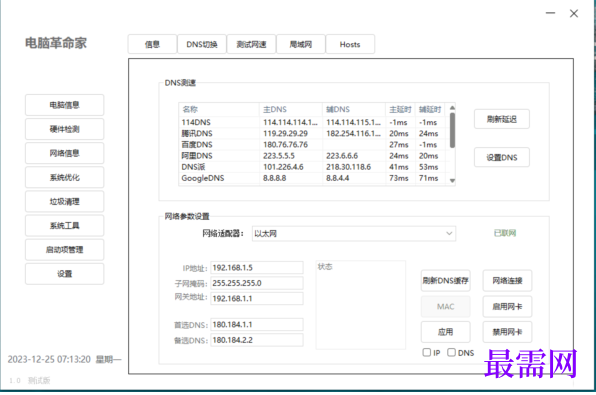The width and height of the screenshot is (596, 395).
Task: Sort by the 名称 column header
Action: pyautogui.click(x=219, y=109)
